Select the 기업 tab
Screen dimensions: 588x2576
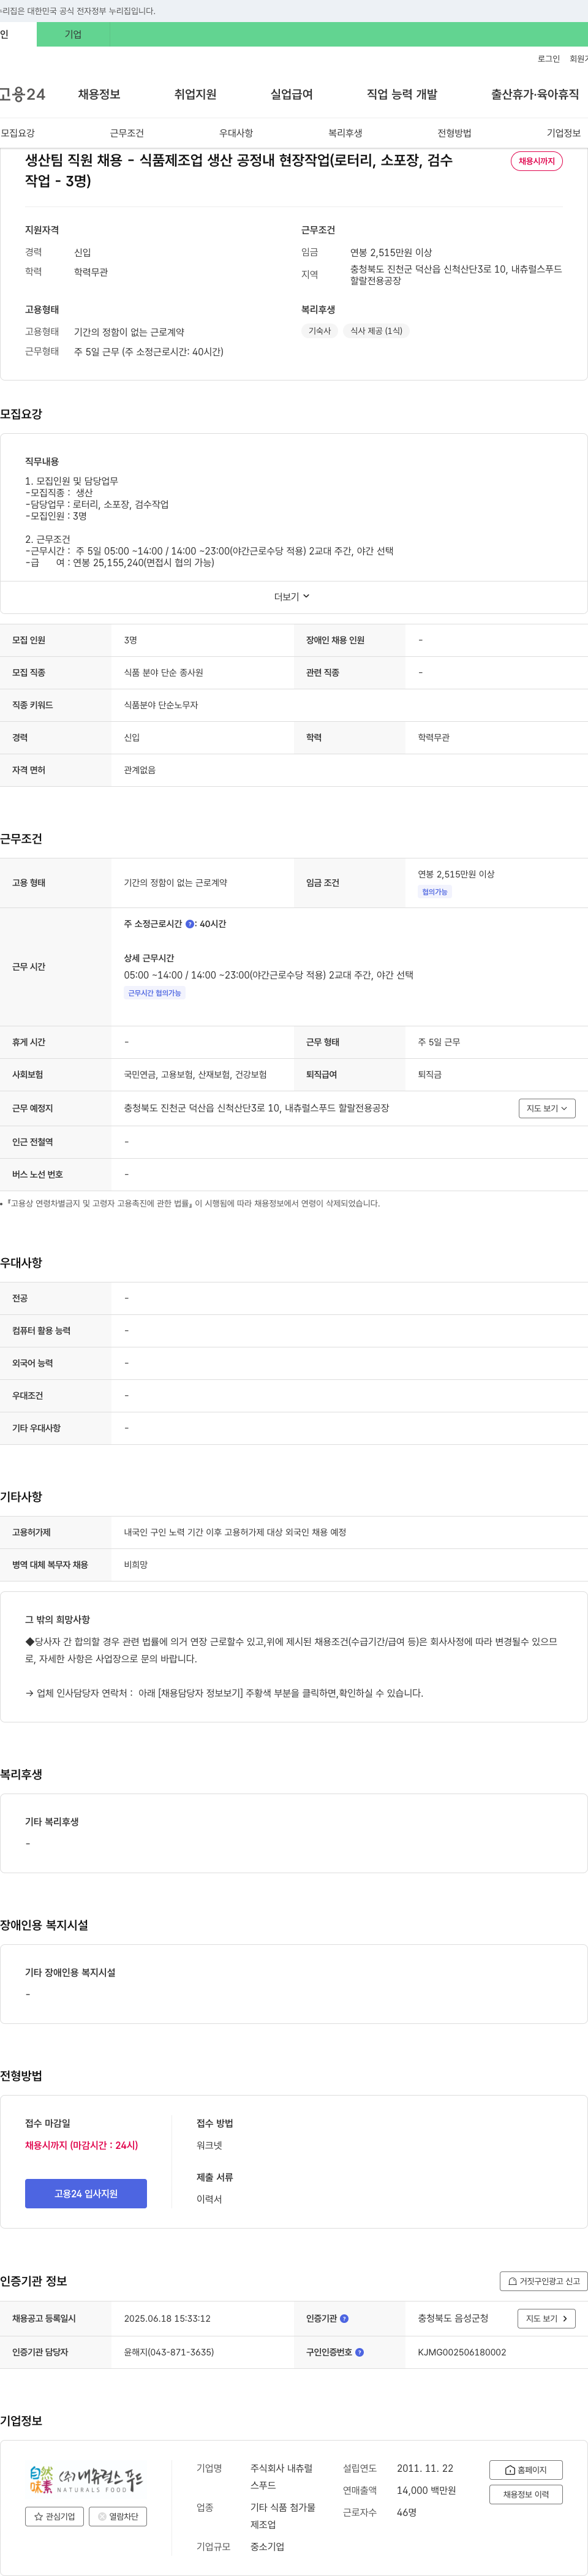(x=73, y=34)
